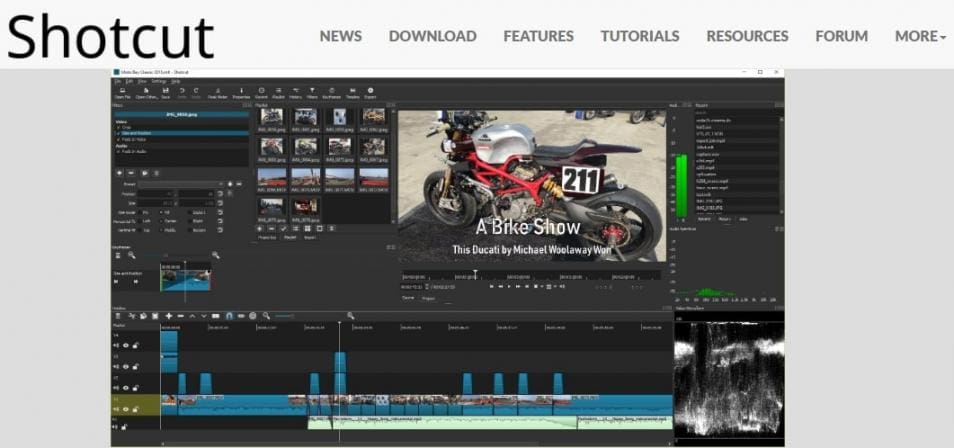
Task: Click the Open File toolbar icon
Action: tap(122, 92)
